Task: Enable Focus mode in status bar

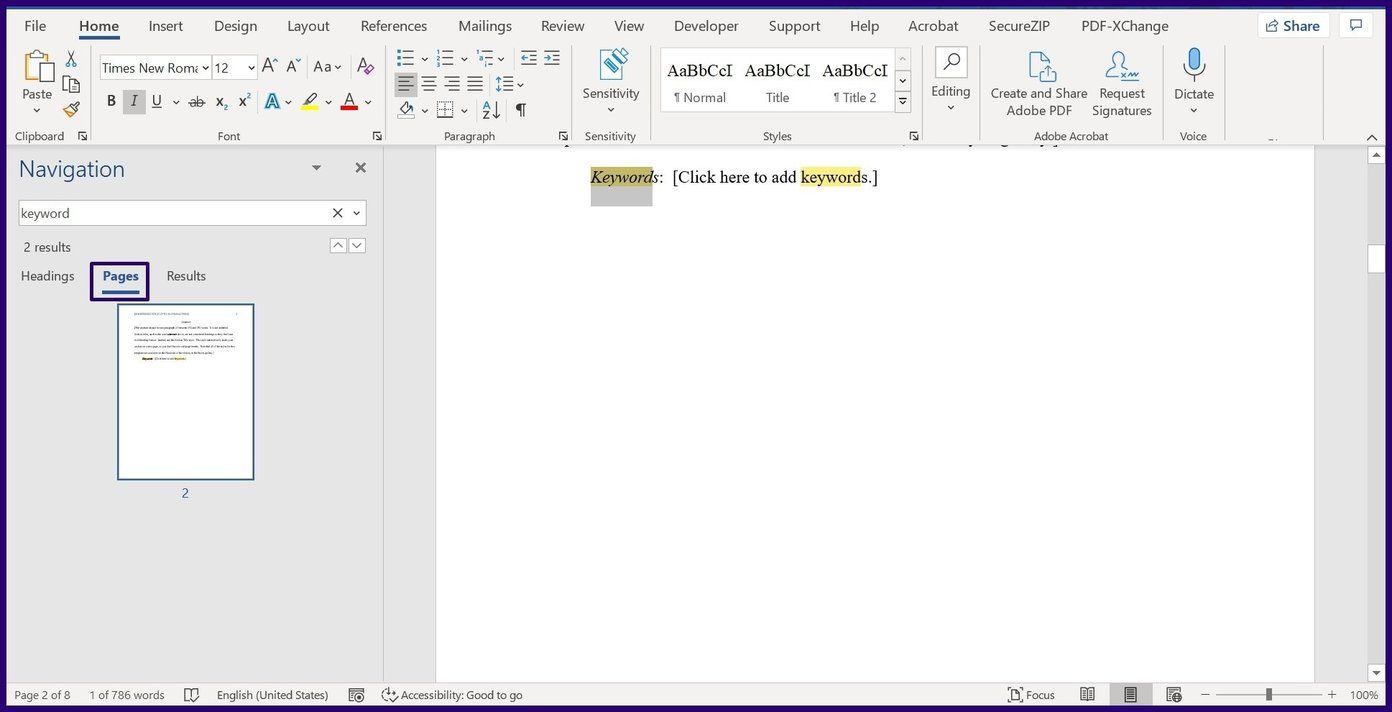Action: tap(1031, 695)
